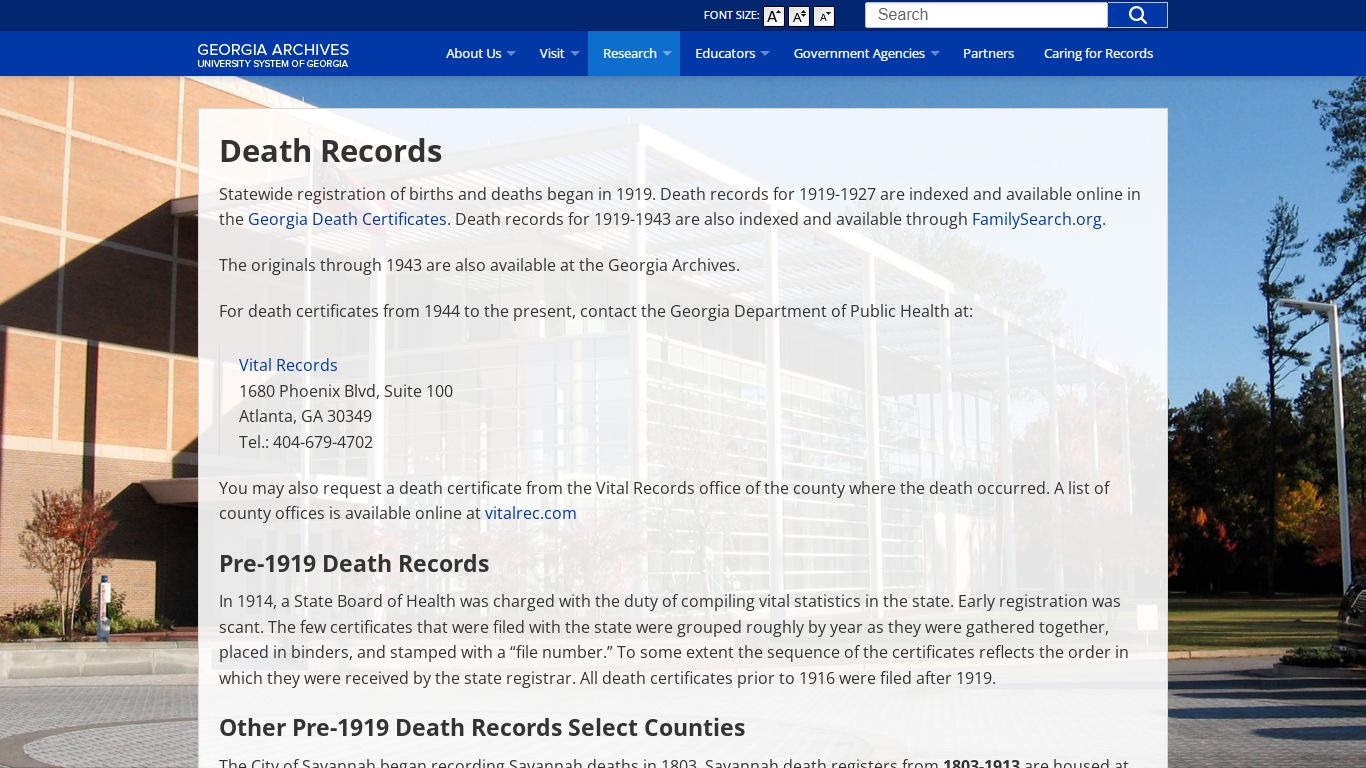
Task: Expand the Government Agencies dropdown arrow
Action: tap(935, 54)
